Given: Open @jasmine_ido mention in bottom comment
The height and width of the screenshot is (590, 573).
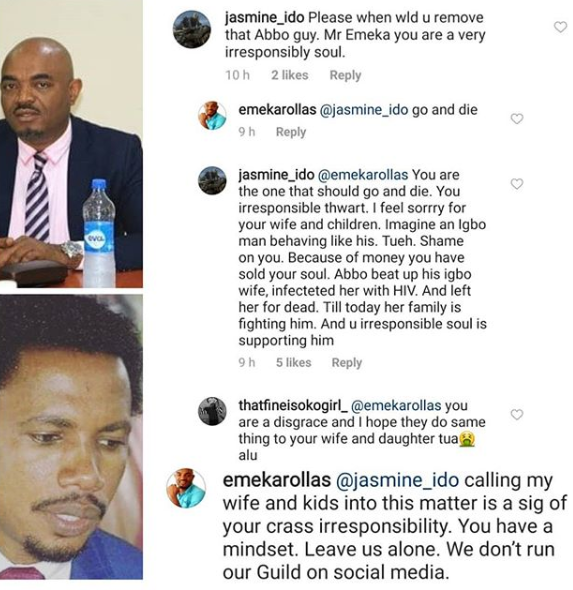Looking at the screenshot, I should [397, 481].
